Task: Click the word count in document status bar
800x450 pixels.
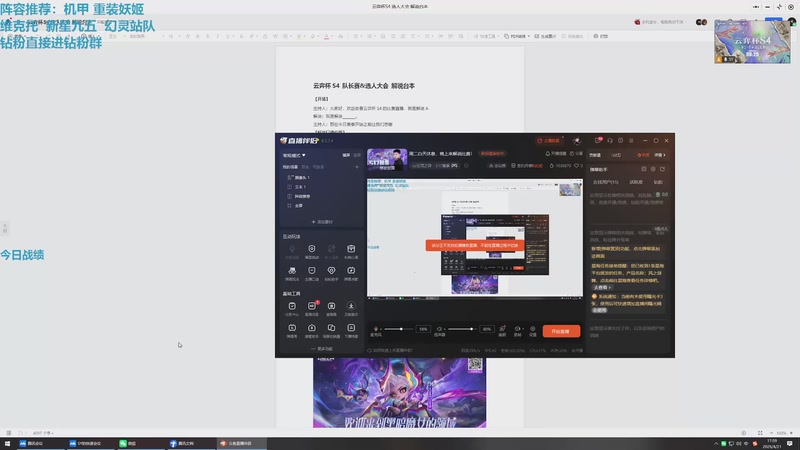Action: point(43,433)
